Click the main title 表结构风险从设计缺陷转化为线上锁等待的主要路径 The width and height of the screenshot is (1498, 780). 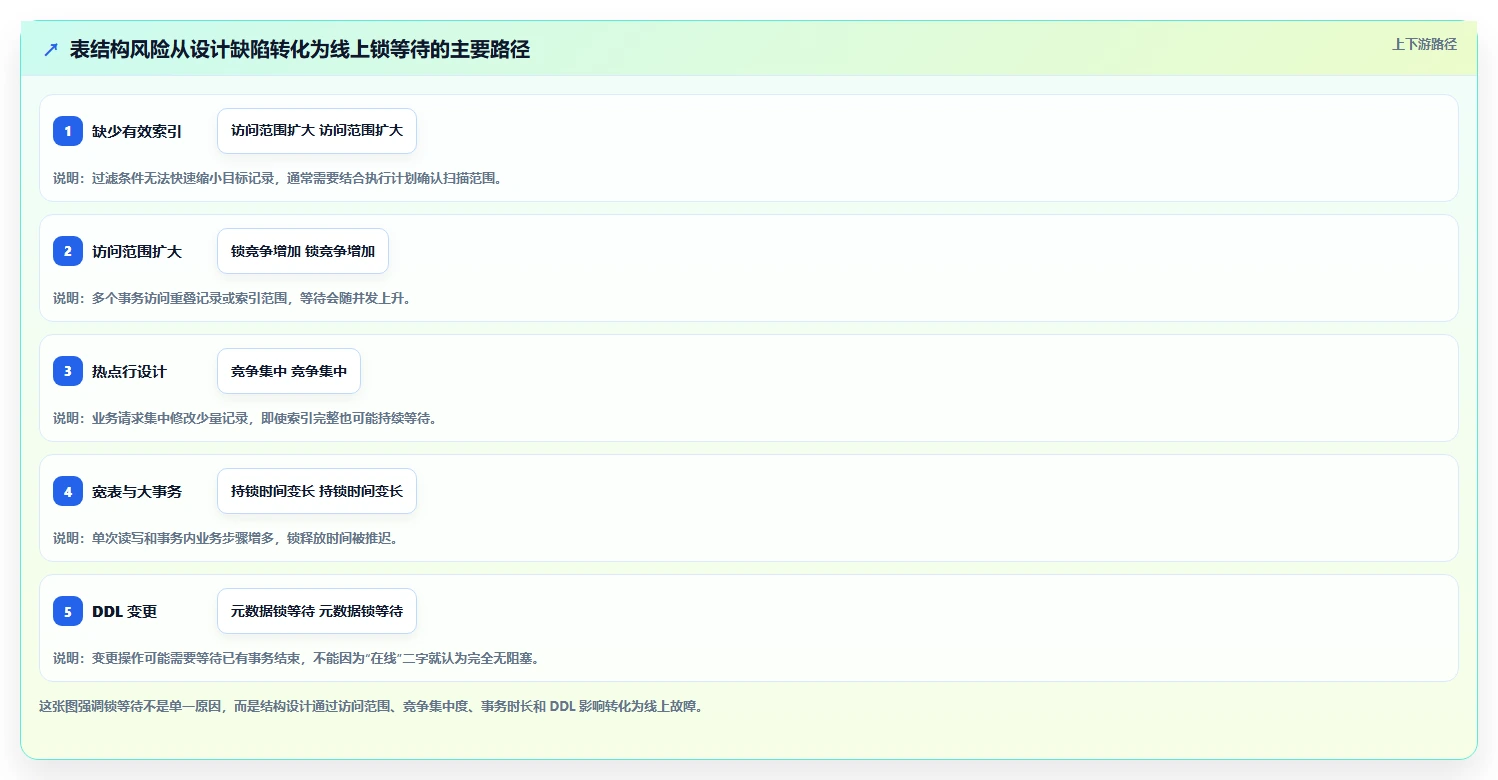(300, 49)
